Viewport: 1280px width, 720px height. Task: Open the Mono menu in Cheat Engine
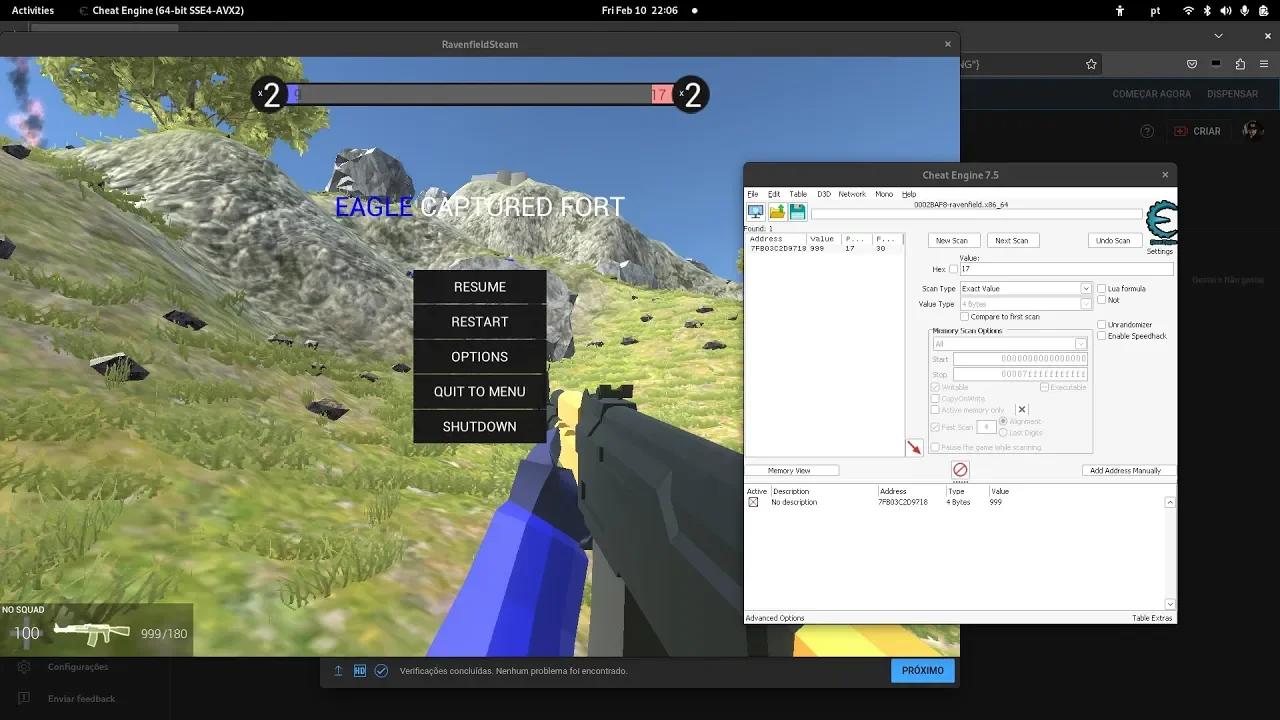884,194
